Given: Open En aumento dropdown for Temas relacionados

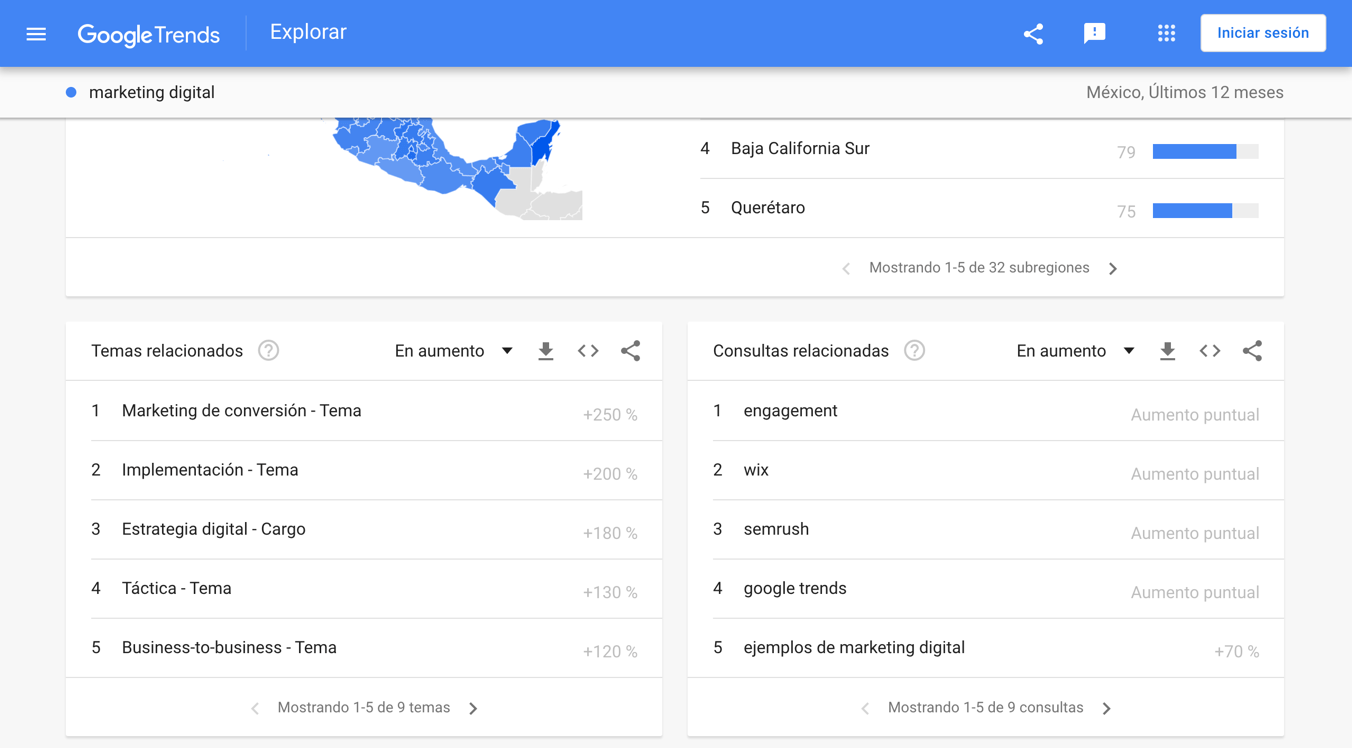Looking at the screenshot, I should click(x=454, y=351).
